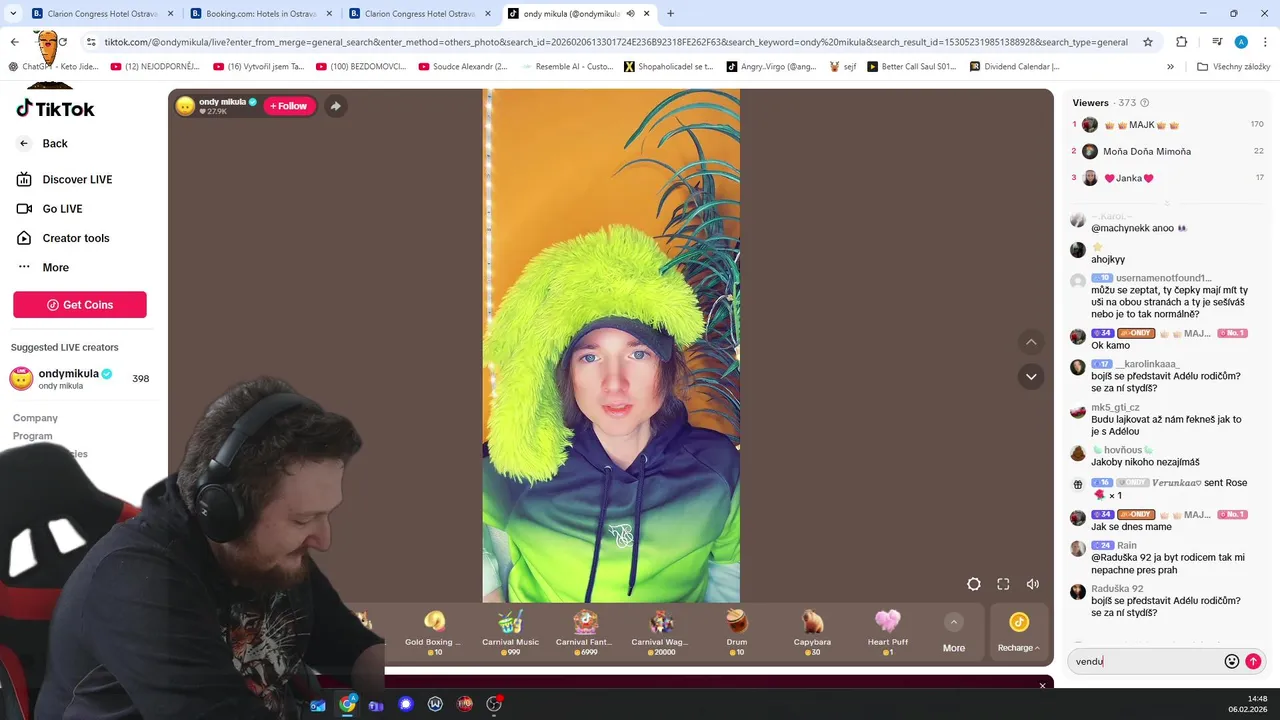Click the address bar URL
Image resolution: width=1280 pixels, height=720 pixels.
(x=615, y=42)
